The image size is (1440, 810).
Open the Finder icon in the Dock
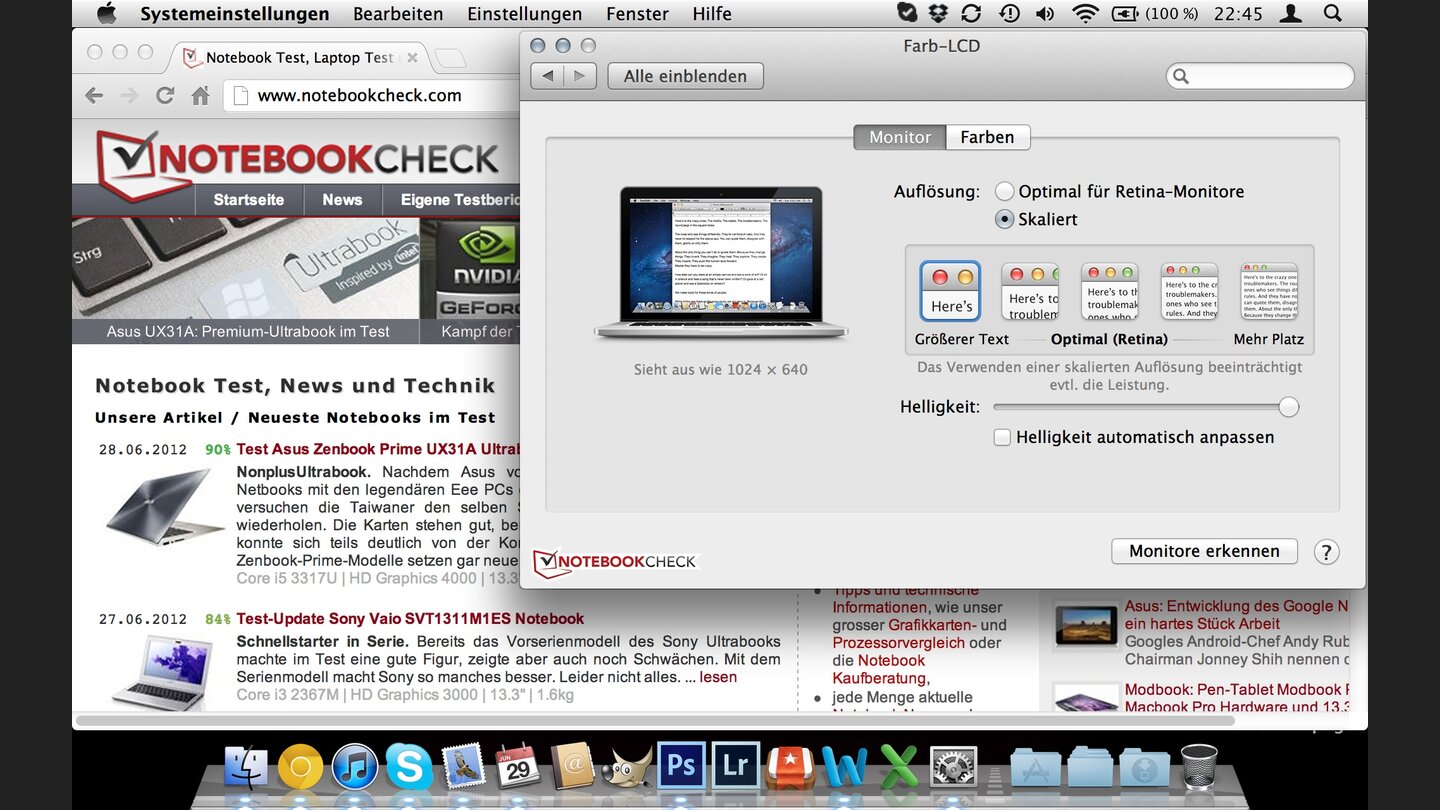[x=247, y=768]
